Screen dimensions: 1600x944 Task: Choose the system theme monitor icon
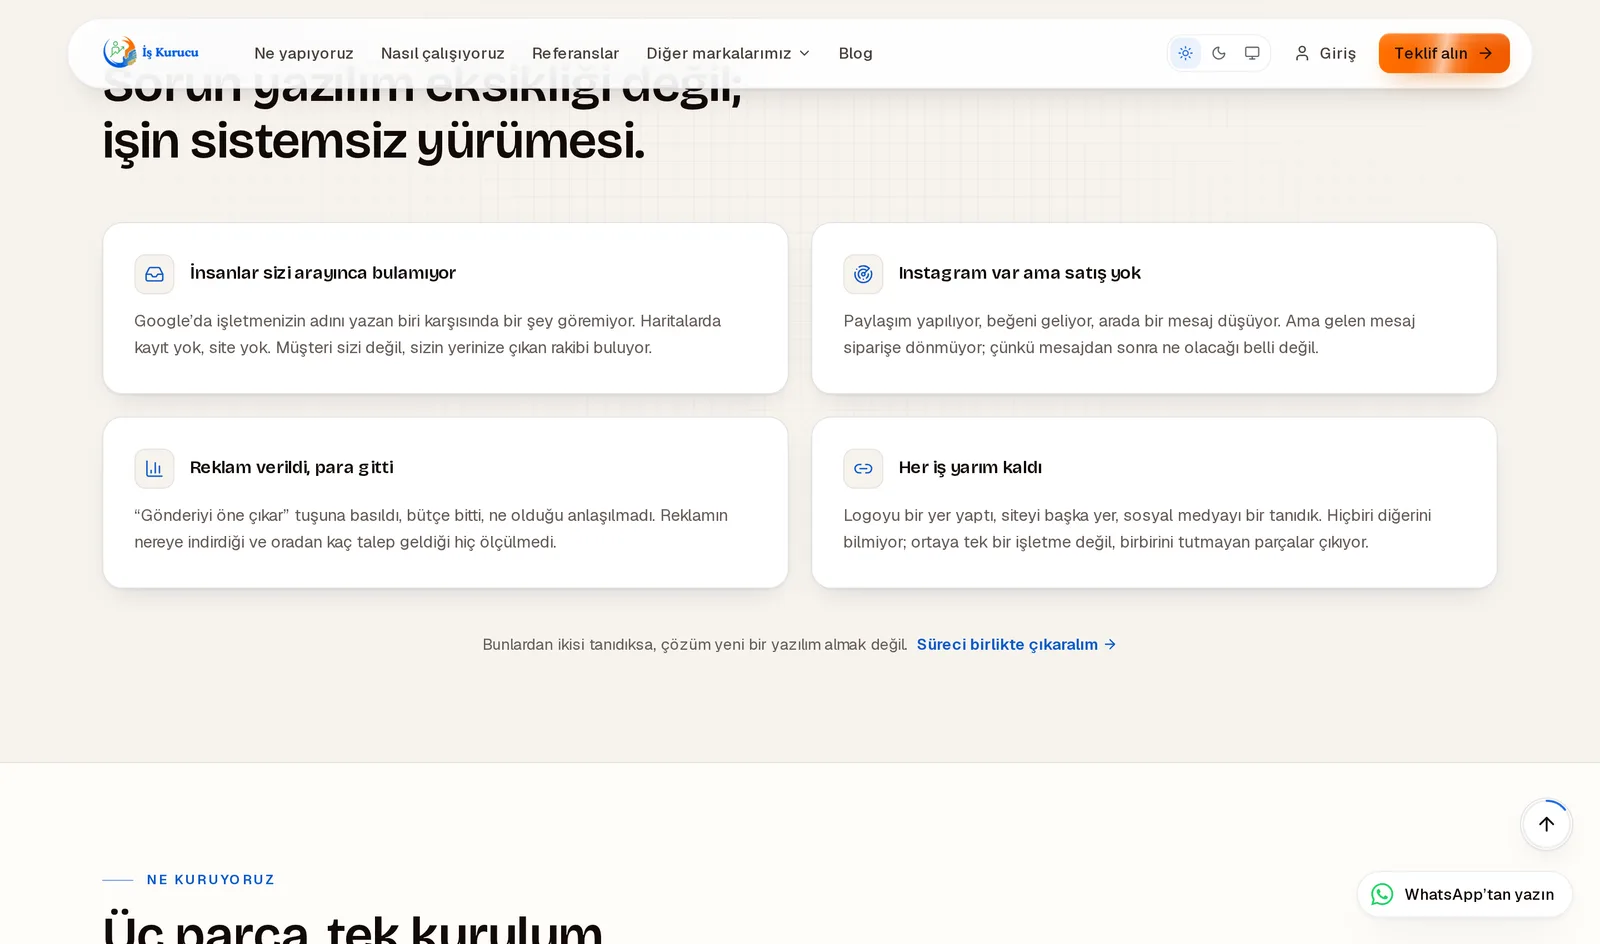(x=1252, y=53)
